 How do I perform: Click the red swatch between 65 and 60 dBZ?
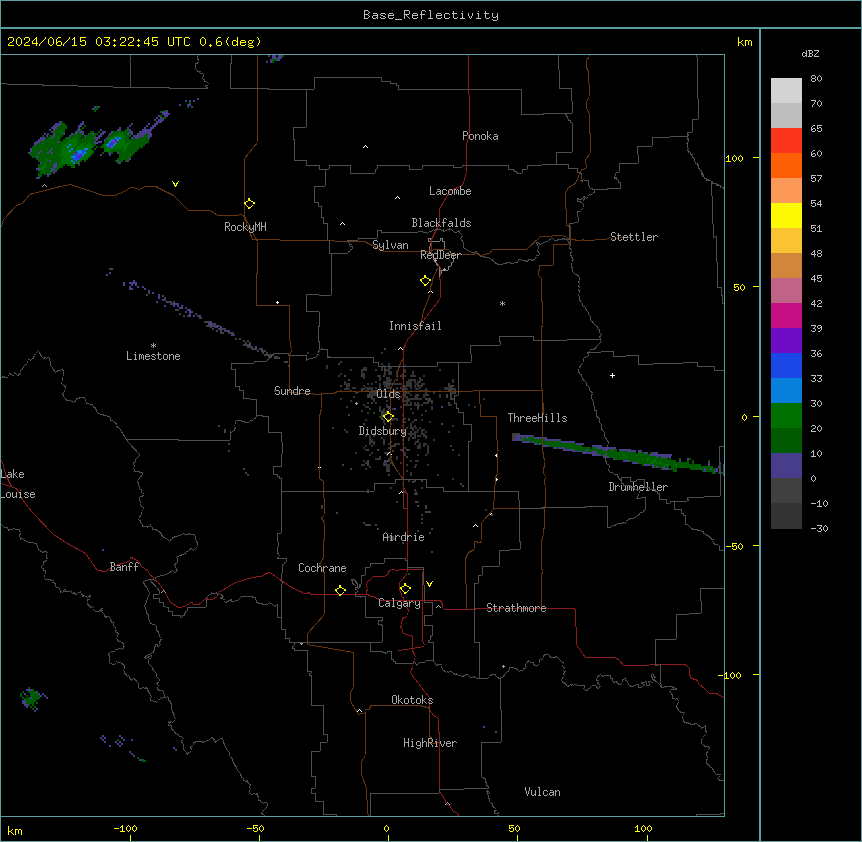[786, 141]
